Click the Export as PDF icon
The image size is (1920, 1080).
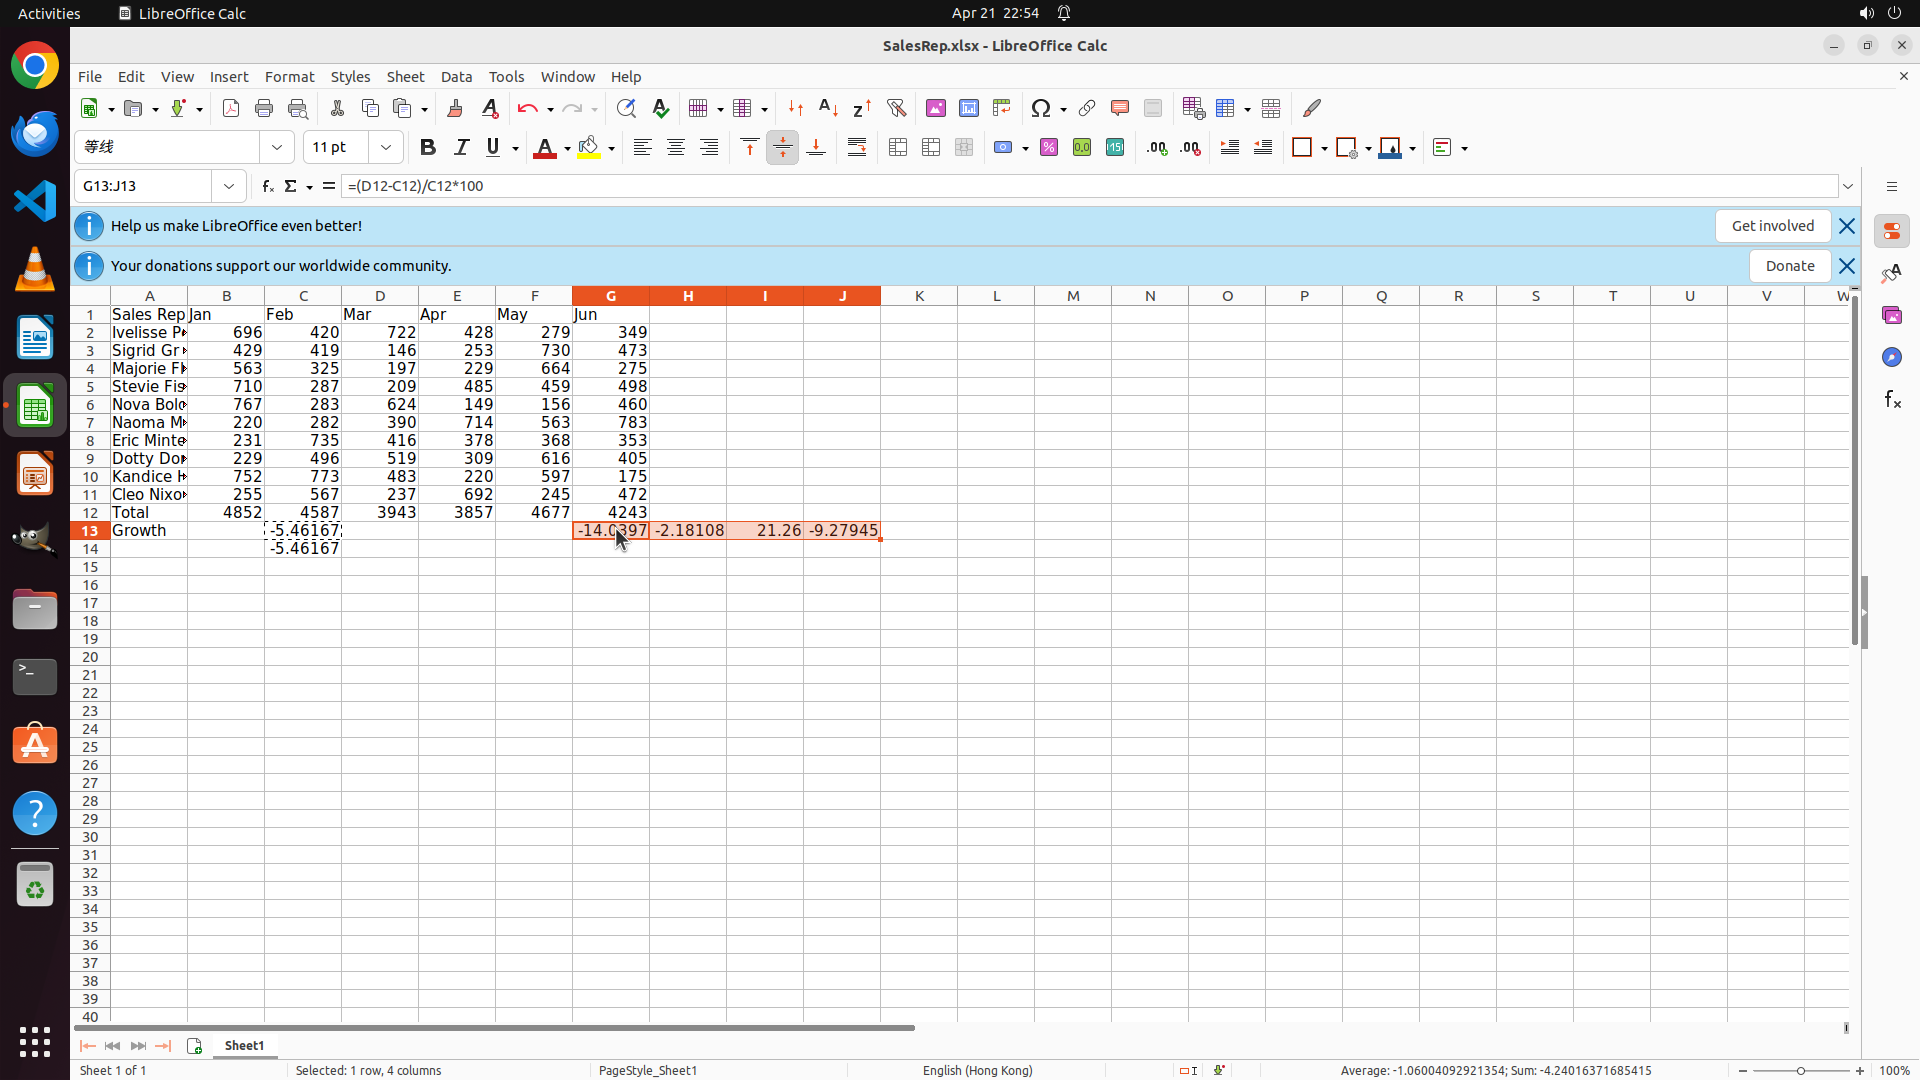coord(231,108)
